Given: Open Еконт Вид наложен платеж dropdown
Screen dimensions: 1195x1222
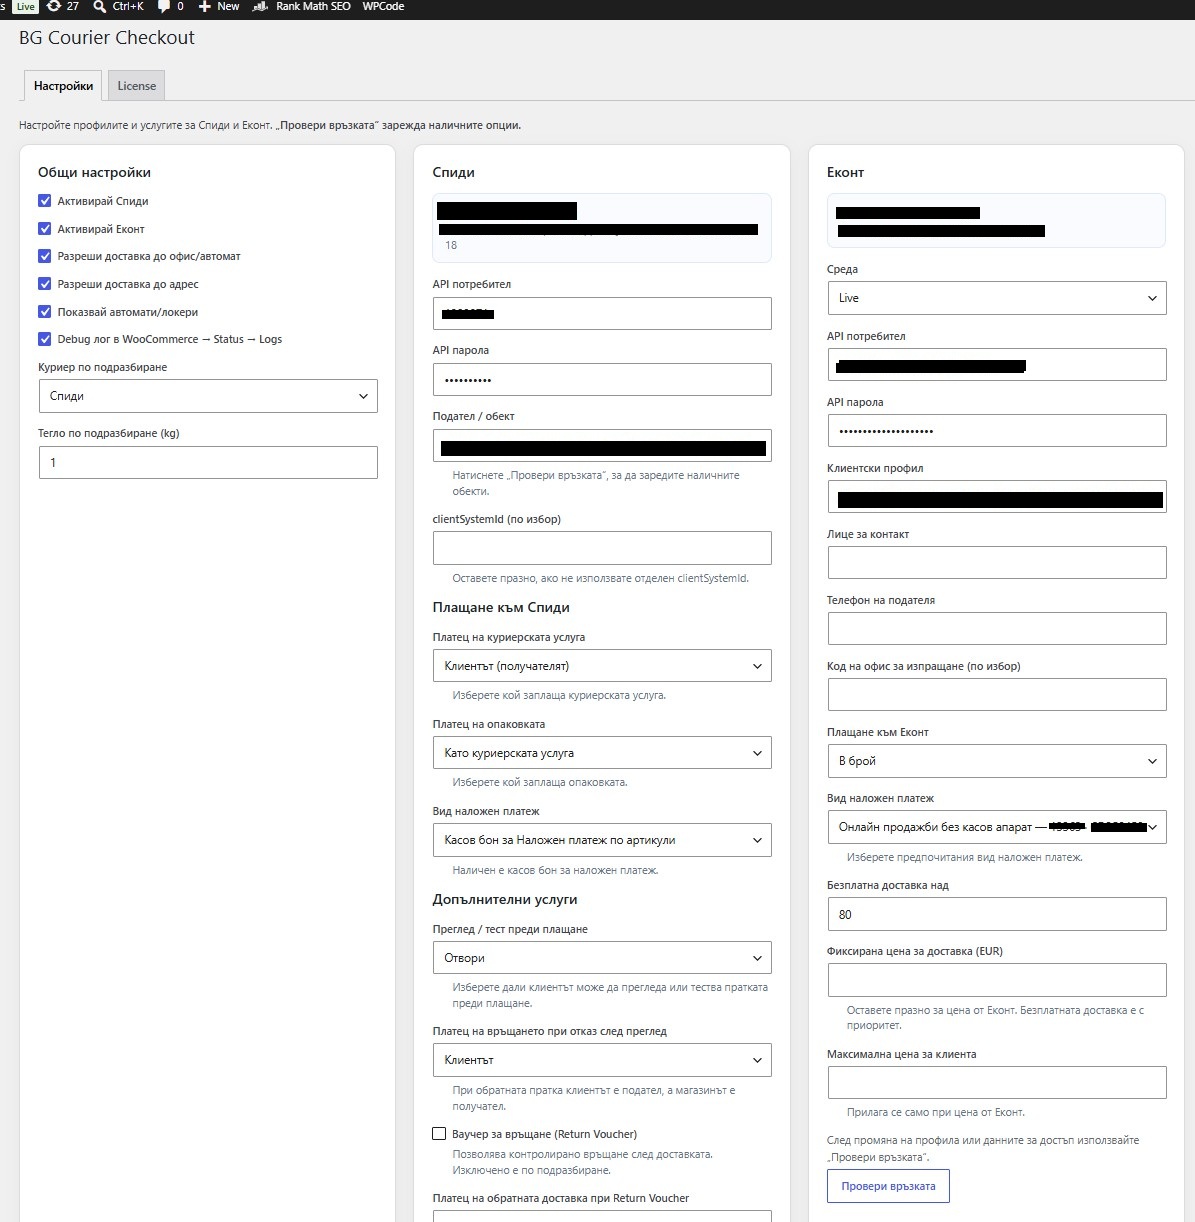Looking at the screenshot, I should click(997, 827).
